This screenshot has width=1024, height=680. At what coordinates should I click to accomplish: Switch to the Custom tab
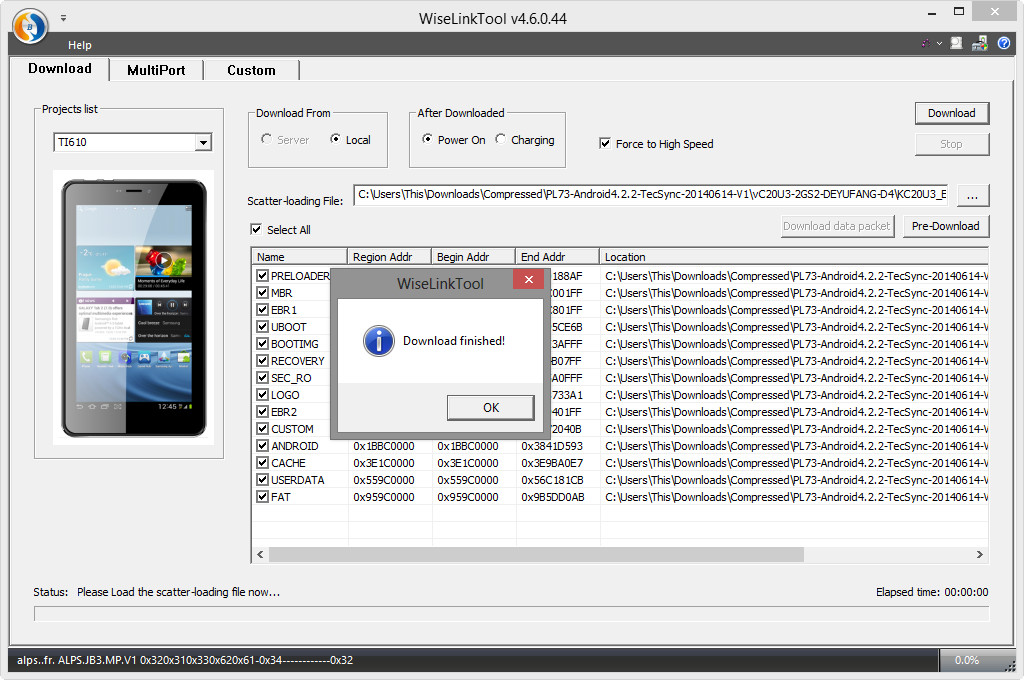coord(251,70)
